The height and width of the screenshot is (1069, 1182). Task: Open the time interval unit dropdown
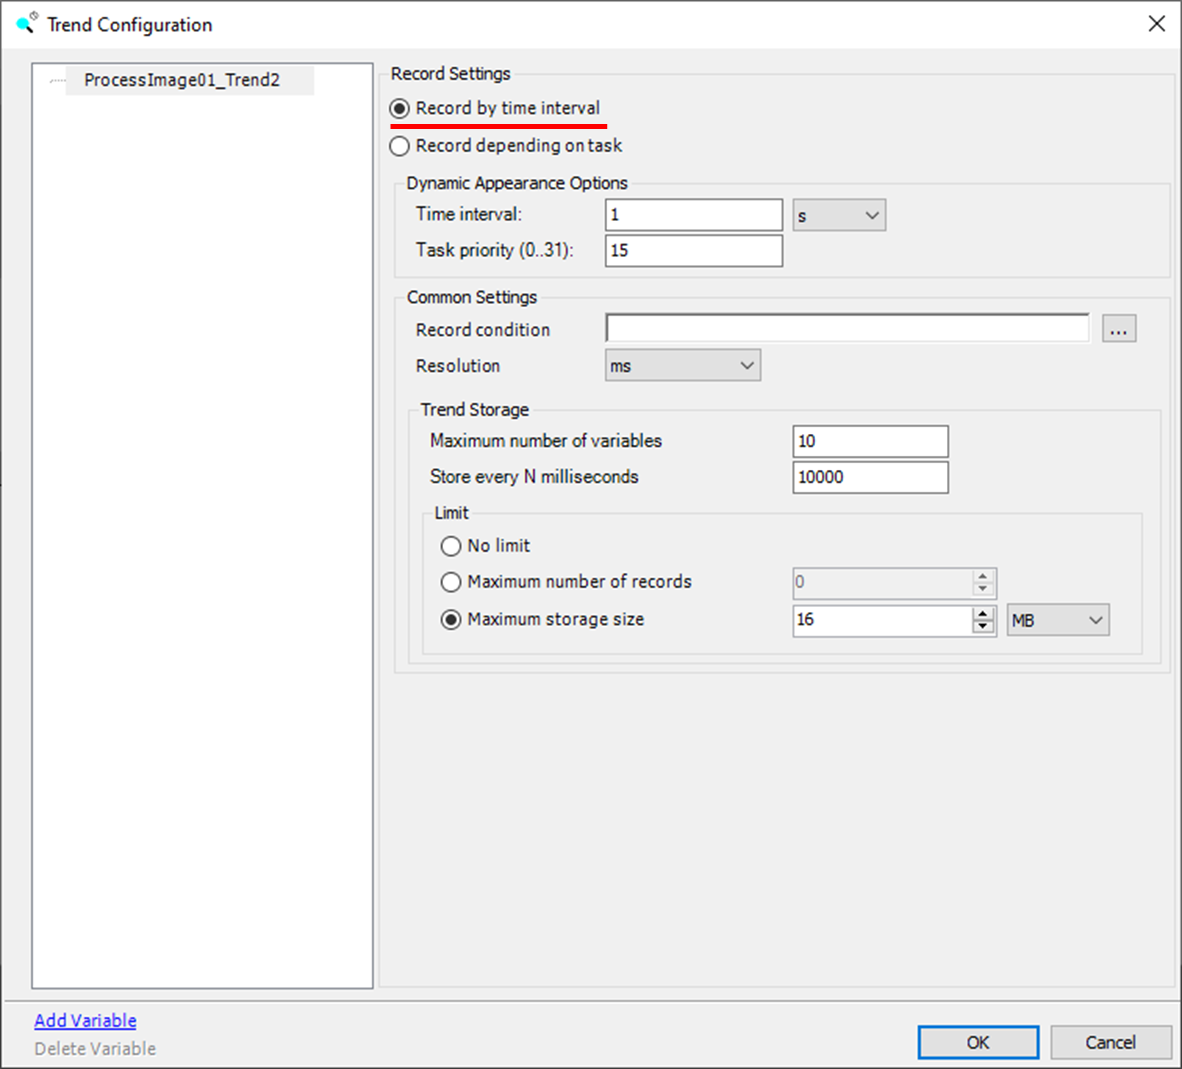click(x=839, y=215)
